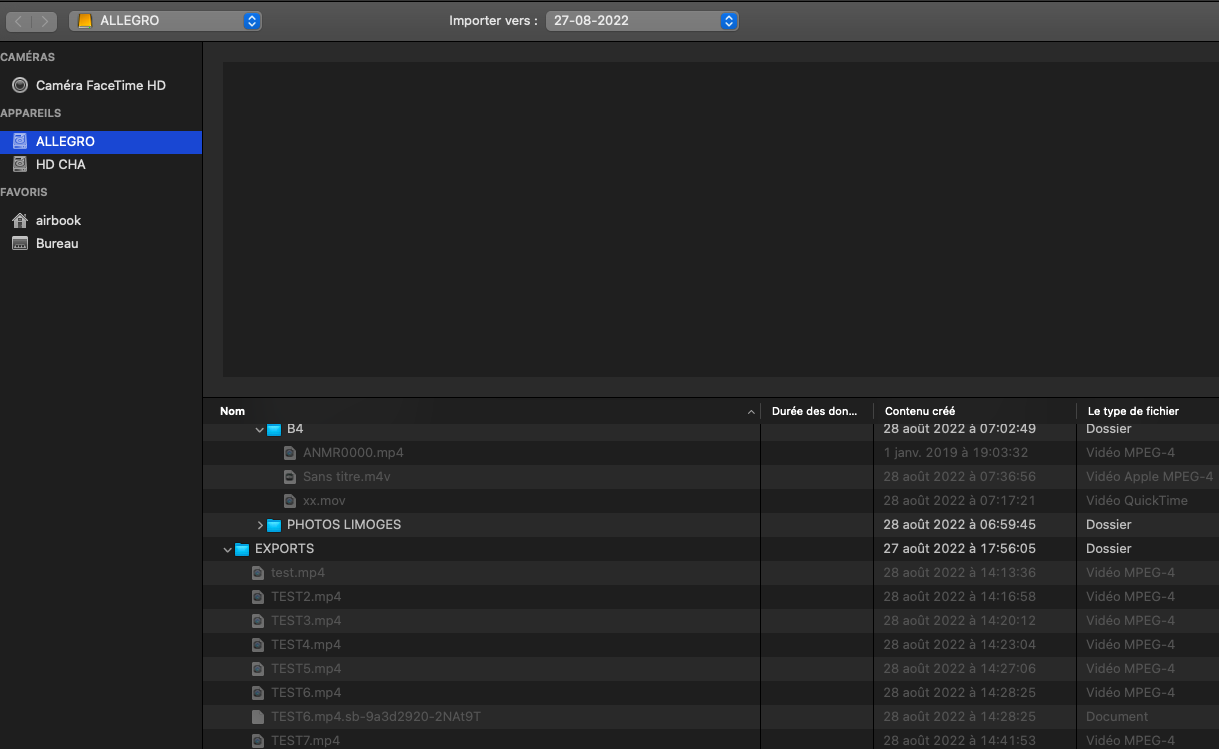Open the ALLEGRO location dropdown
1219x749 pixels.
click(x=165, y=20)
